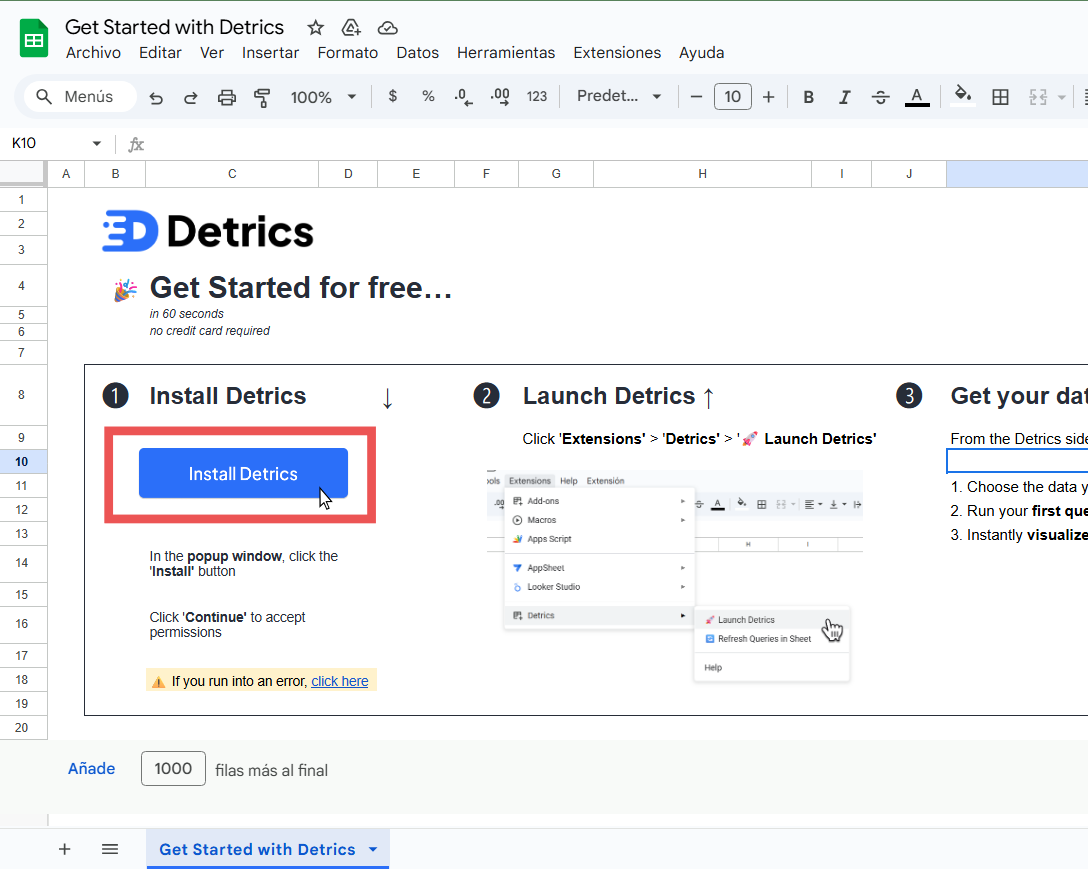Format the cell as currency

click(x=392, y=96)
